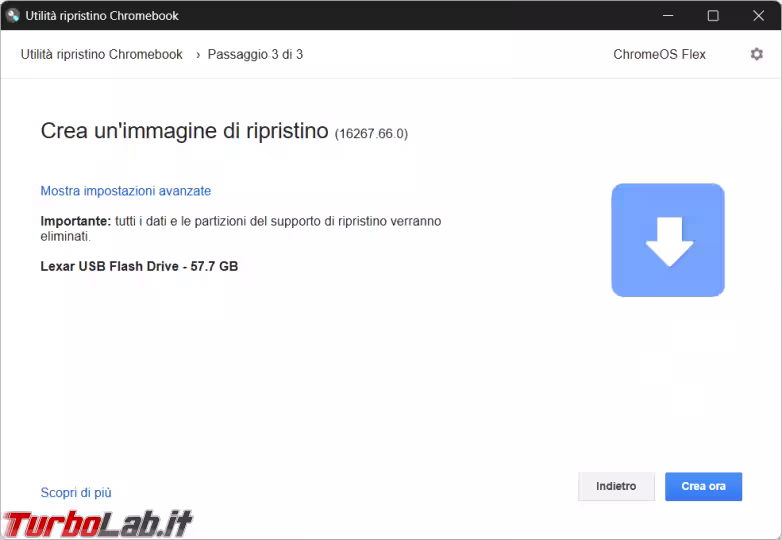The width and height of the screenshot is (782, 540).
Task: Minimize the recovery utility window
Action: point(667,15)
